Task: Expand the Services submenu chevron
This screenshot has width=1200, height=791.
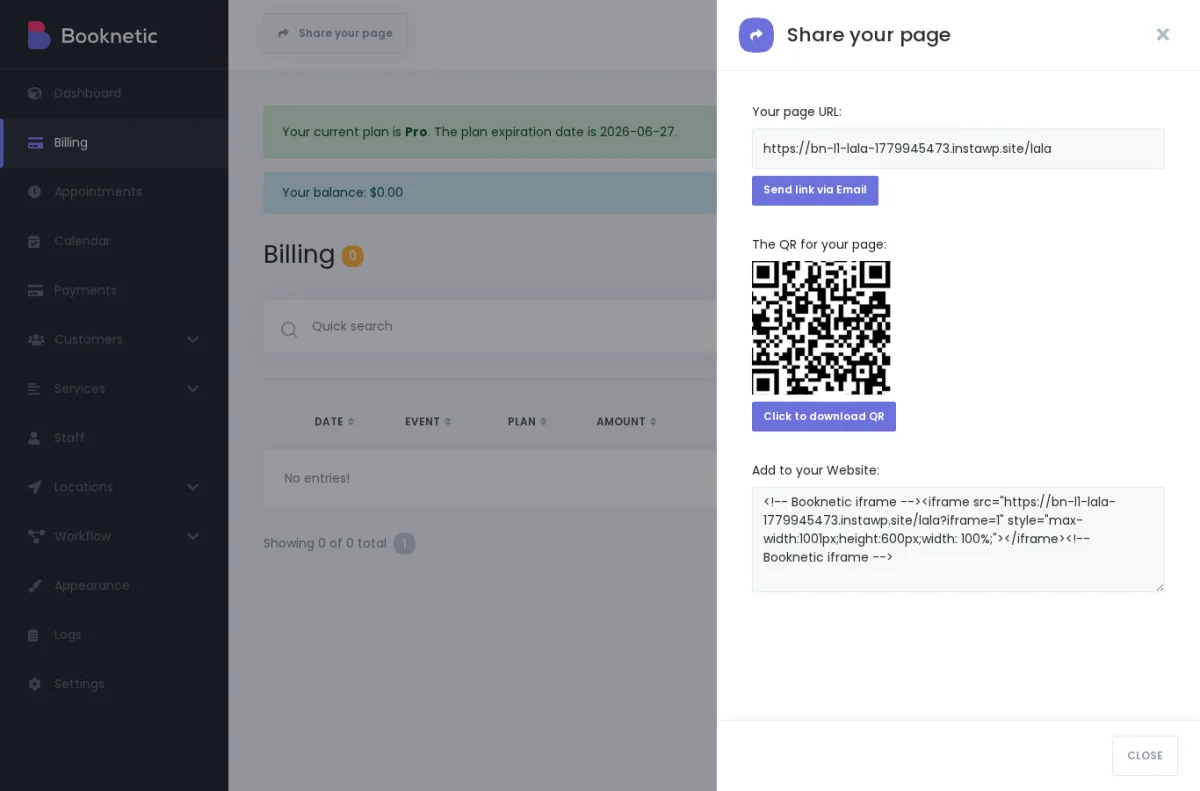Action: coord(193,388)
